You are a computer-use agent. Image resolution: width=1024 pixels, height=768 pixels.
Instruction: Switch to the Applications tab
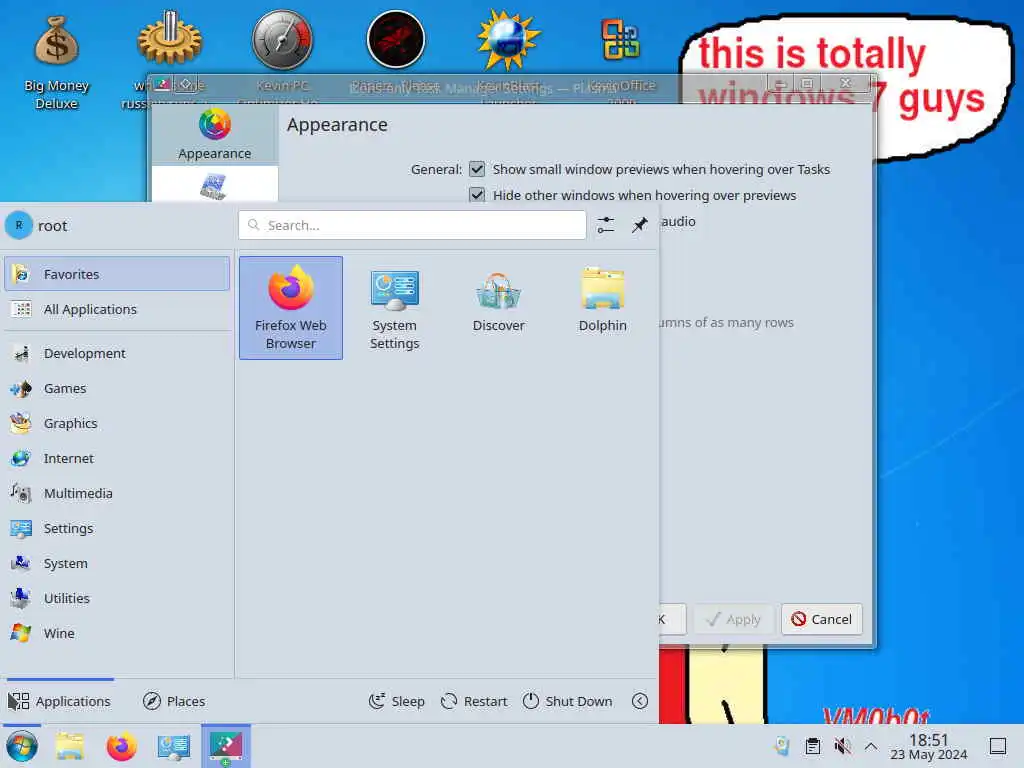pyautogui.click(x=60, y=701)
